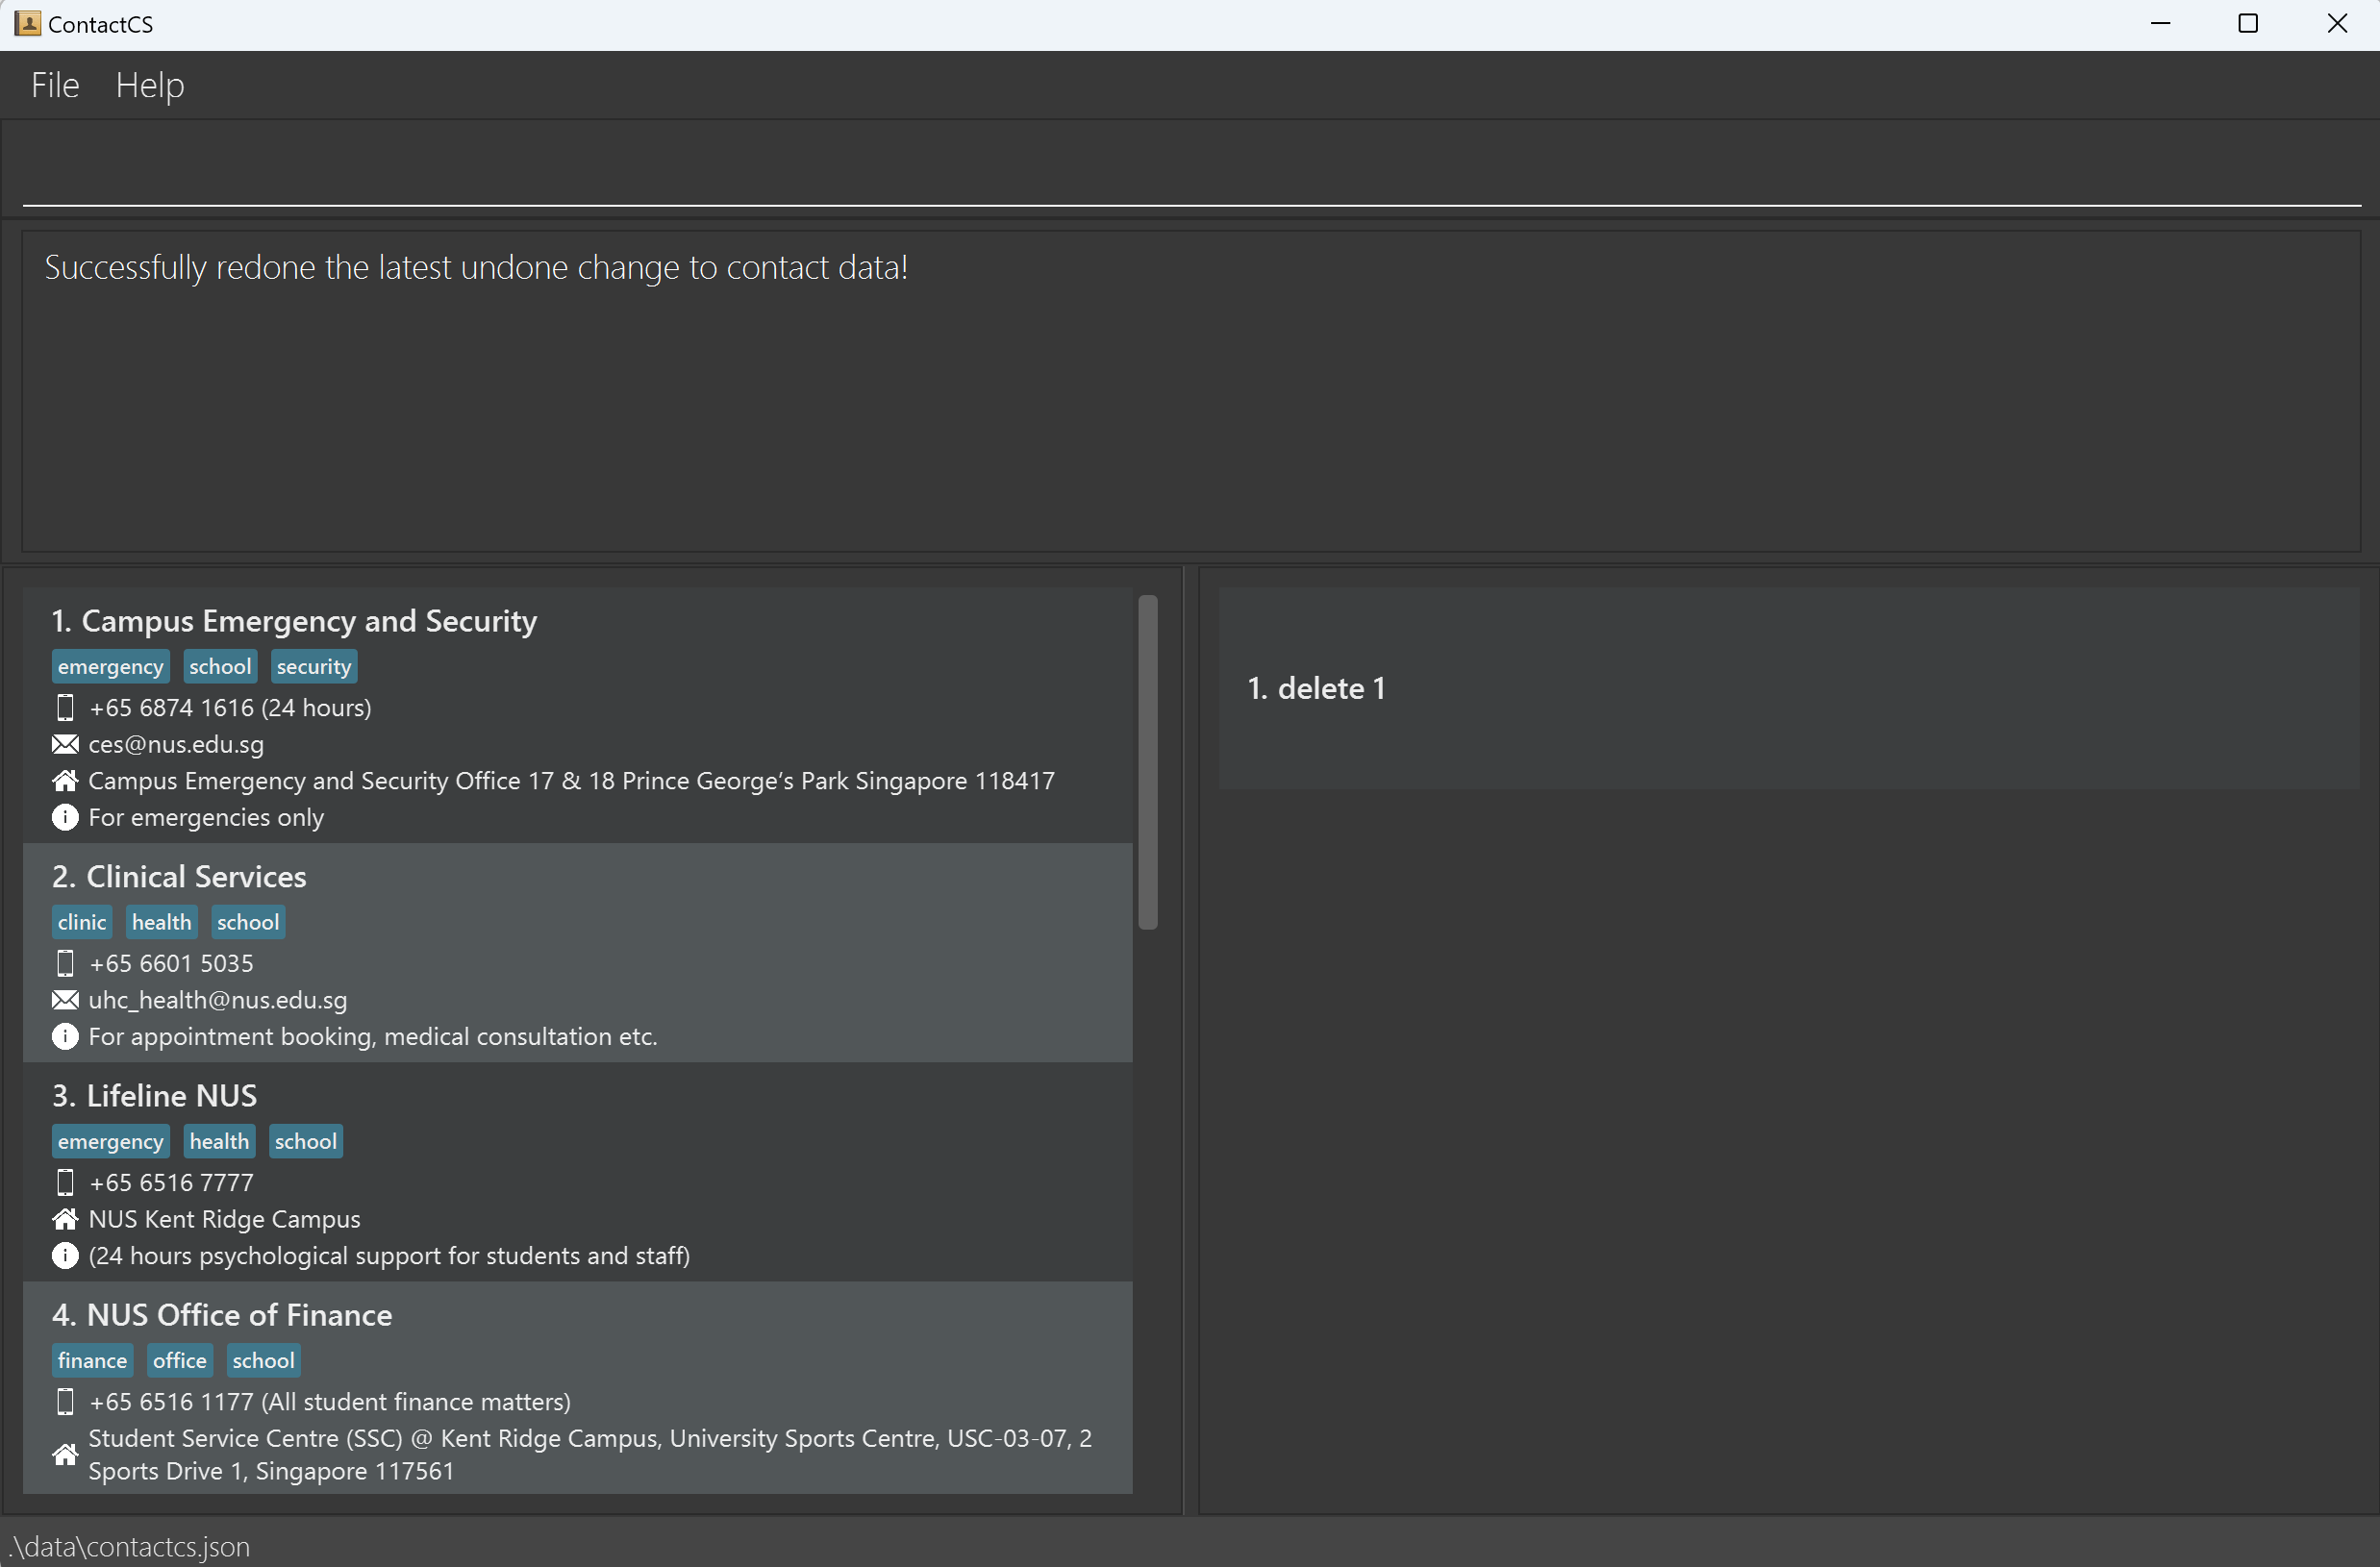This screenshot has width=2380, height=1567.
Task: Open the Help menu
Action: click(150, 85)
